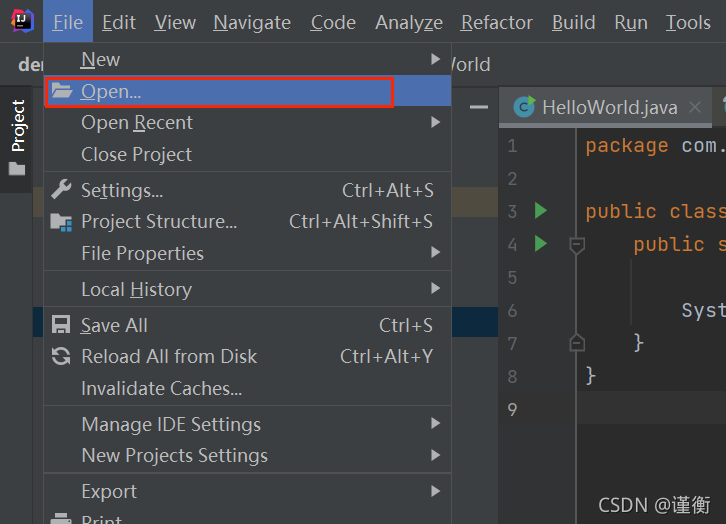Select Invalidate Caches...
This screenshot has height=524, width=726.
tap(248, 388)
